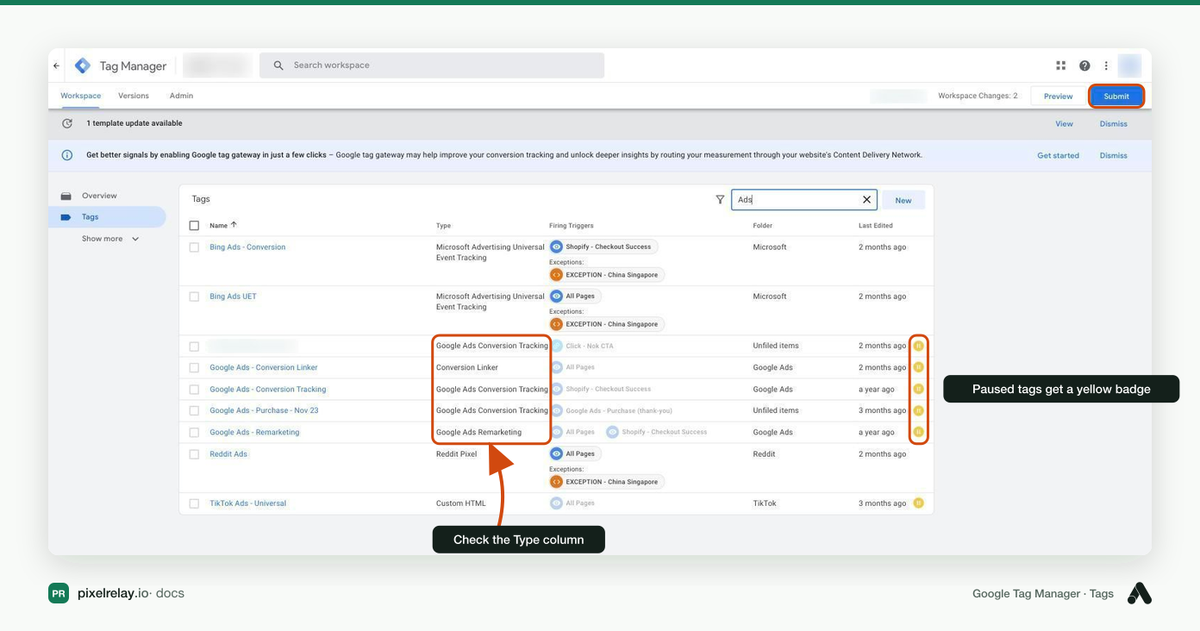Click the search magnifier icon in workspace search
This screenshot has height=631, width=1200.
(x=278, y=65)
